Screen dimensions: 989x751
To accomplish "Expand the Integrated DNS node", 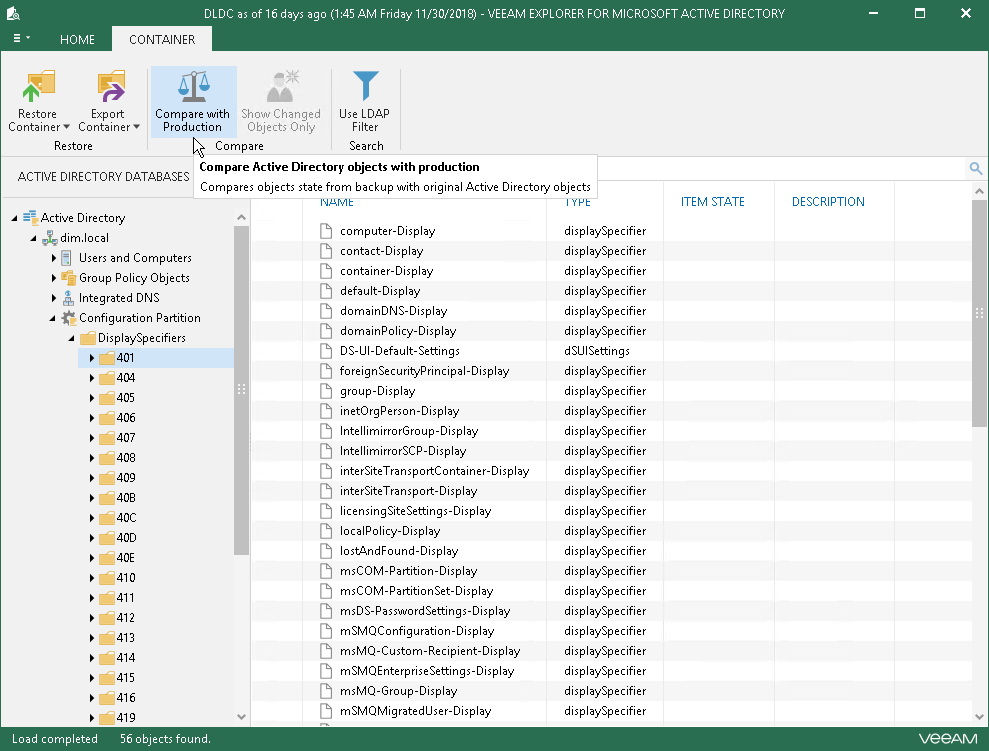I will pos(54,298).
